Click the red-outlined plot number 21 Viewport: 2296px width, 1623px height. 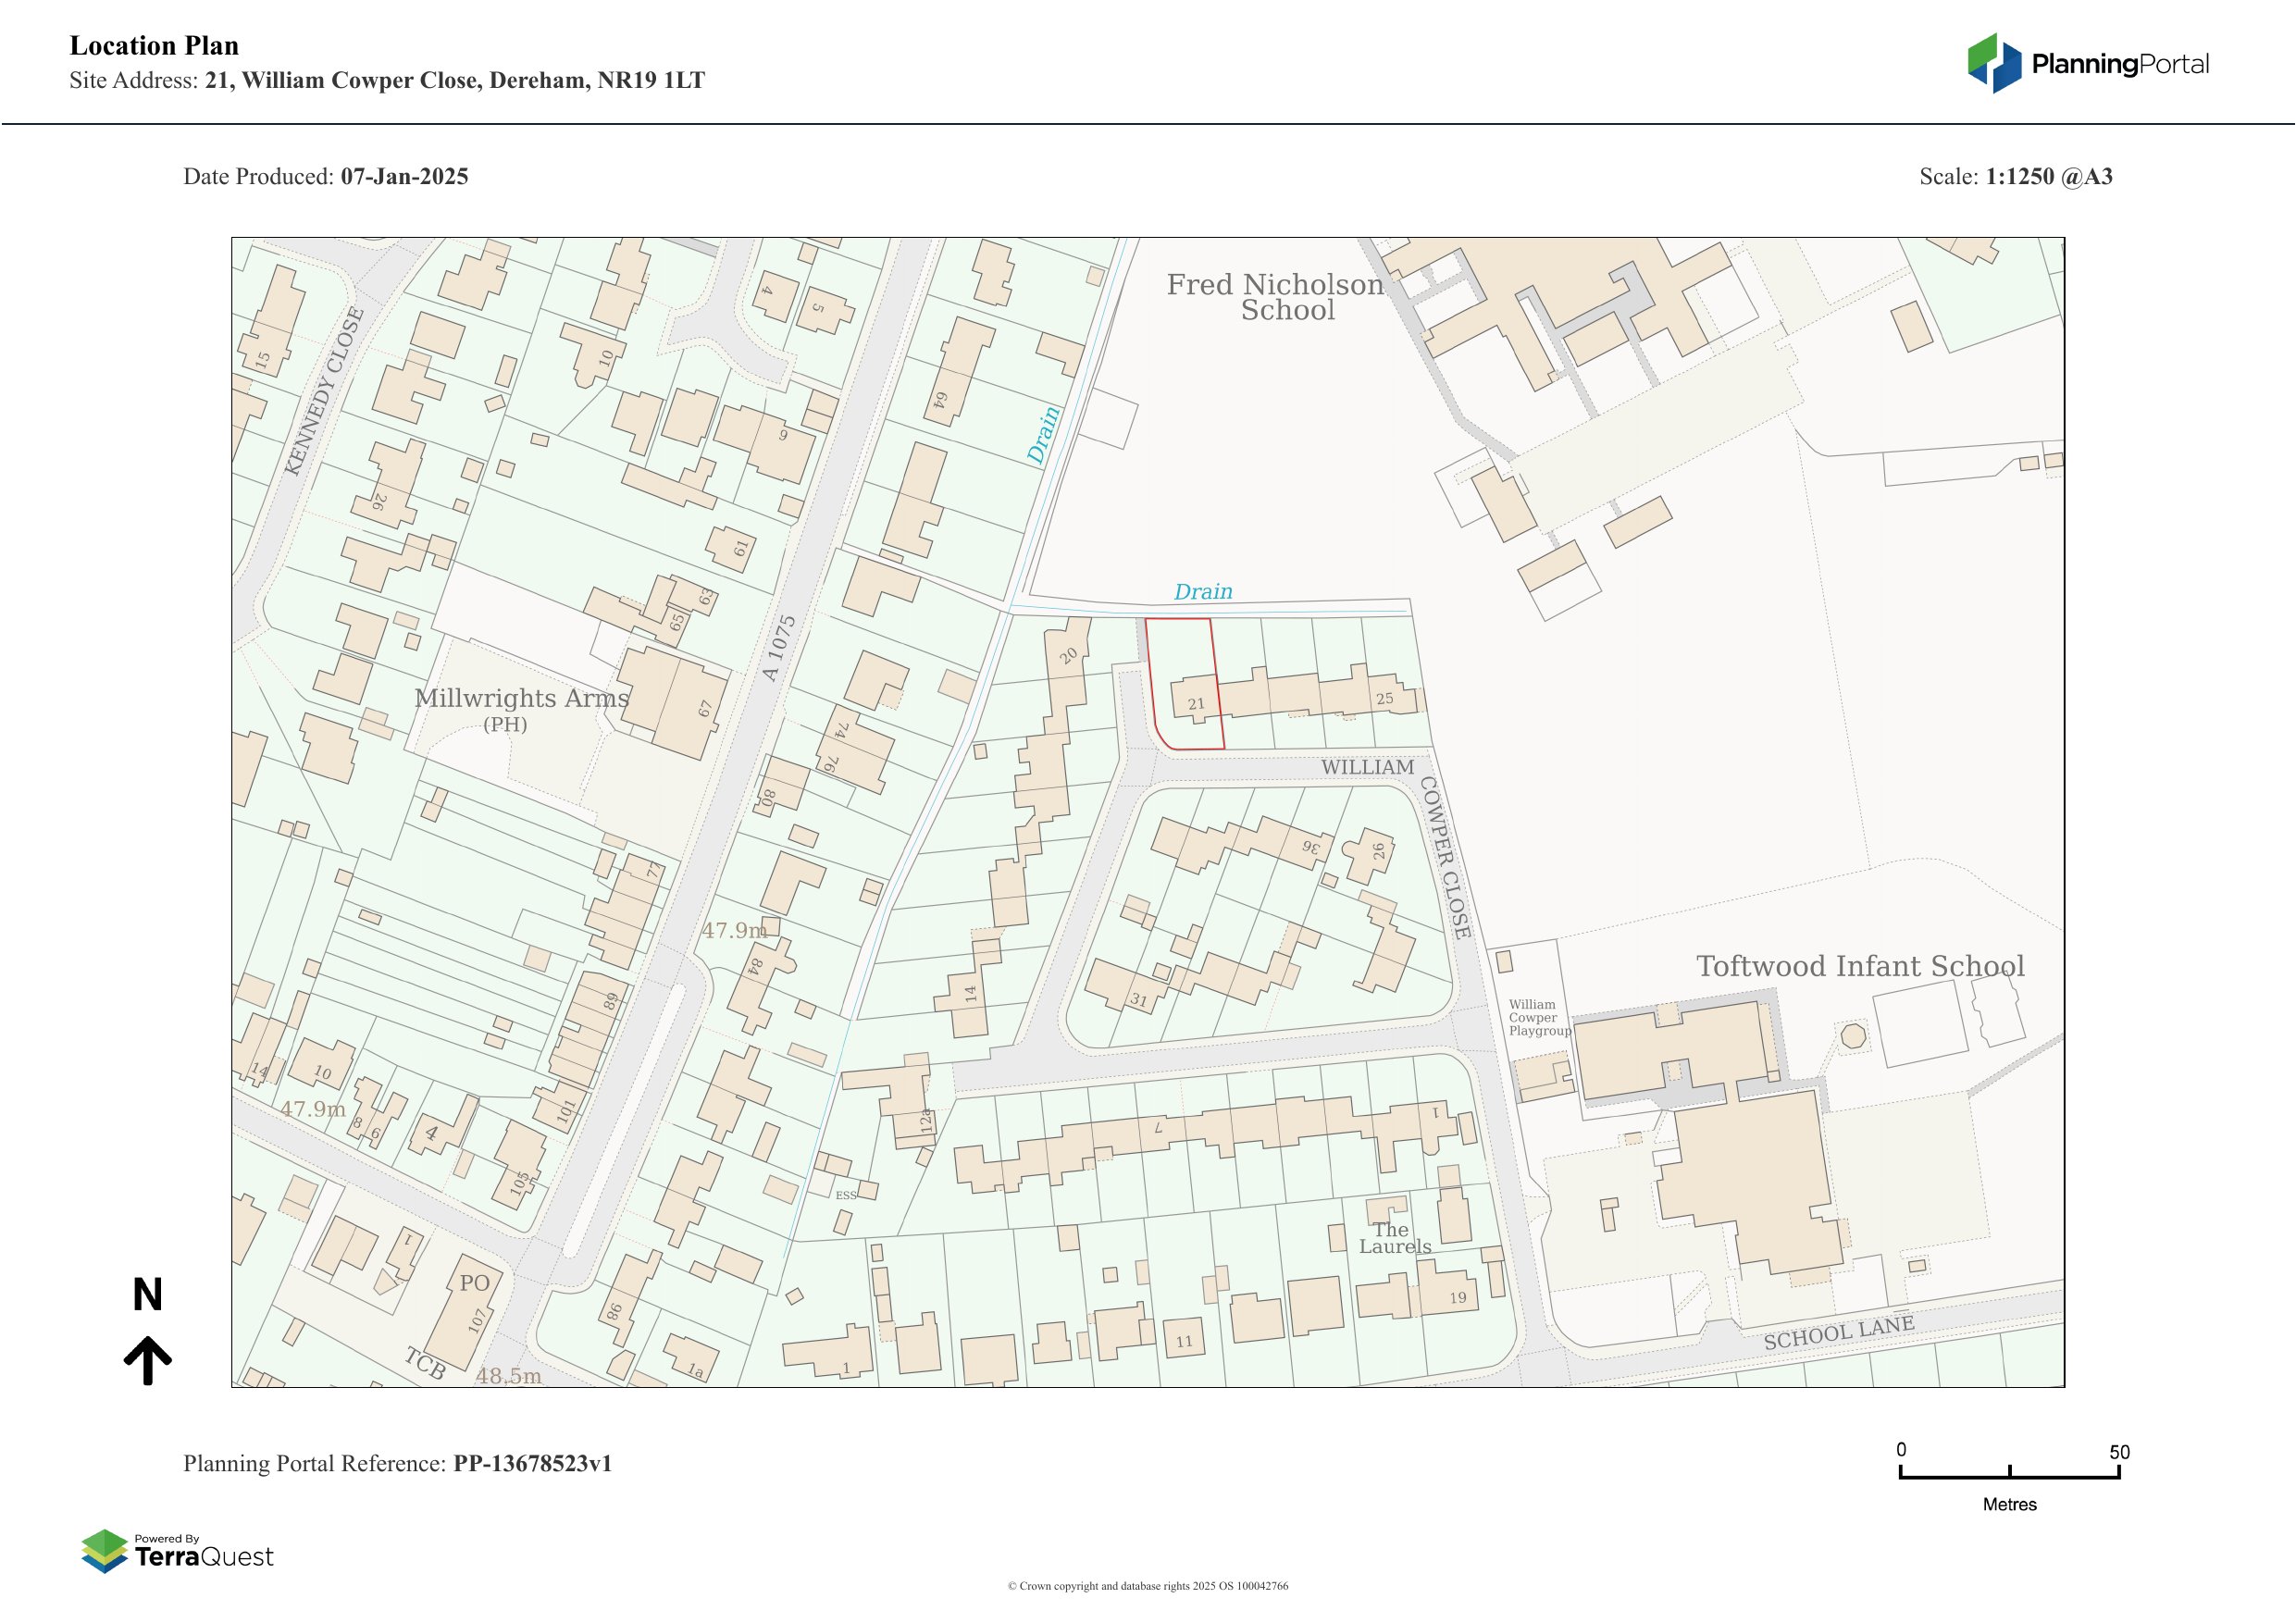(x=1196, y=704)
